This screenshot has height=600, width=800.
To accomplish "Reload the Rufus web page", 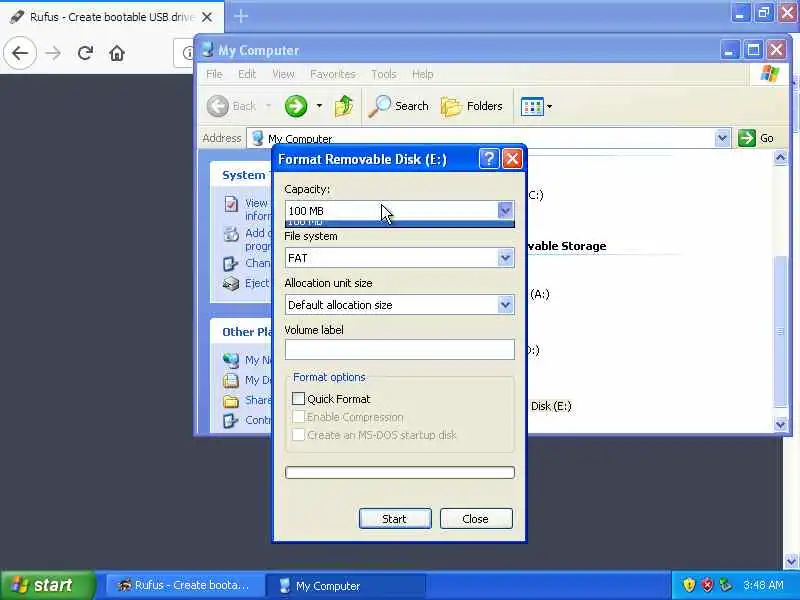I will 85,53.
